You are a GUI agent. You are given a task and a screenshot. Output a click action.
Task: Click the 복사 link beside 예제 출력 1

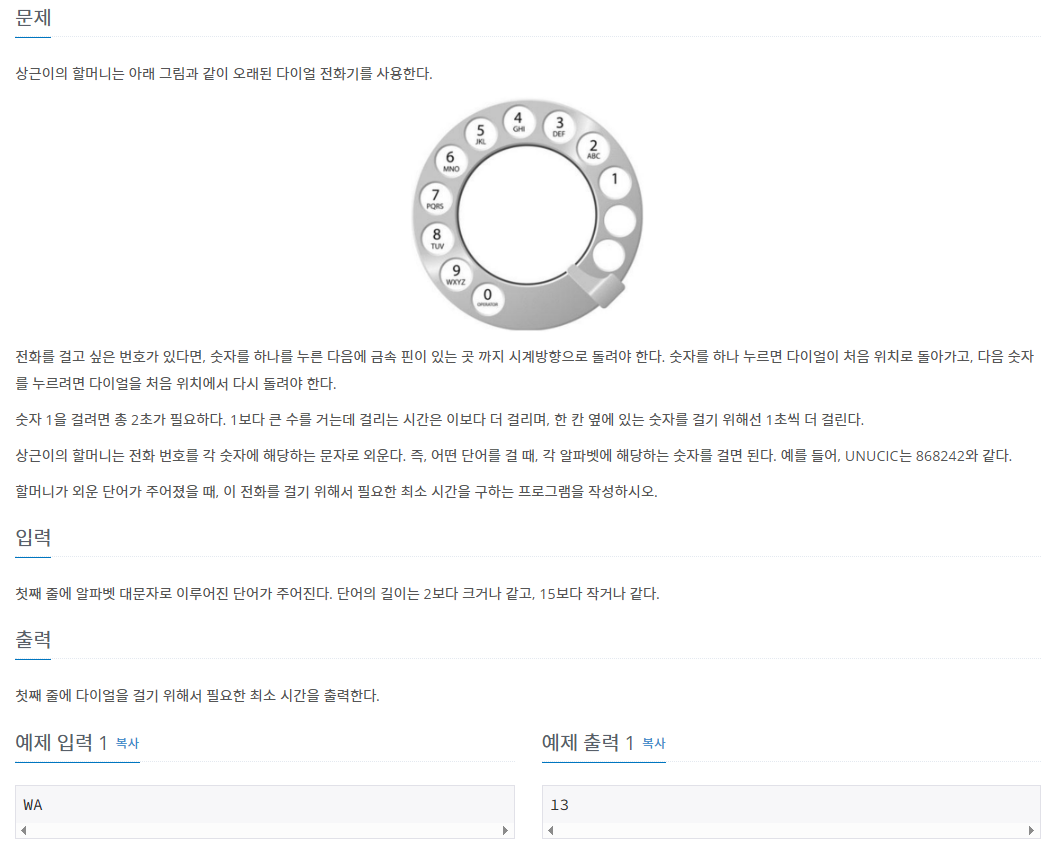click(653, 743)
